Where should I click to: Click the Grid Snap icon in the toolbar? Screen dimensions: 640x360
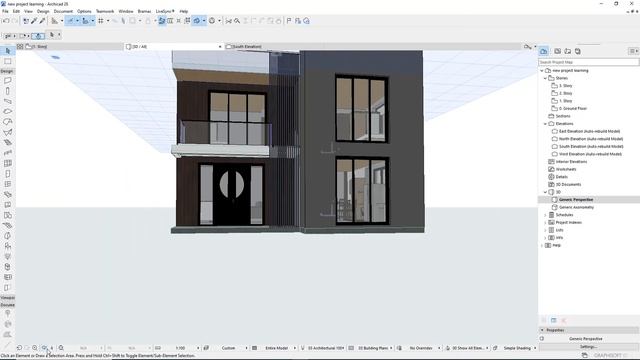point(101,21)
